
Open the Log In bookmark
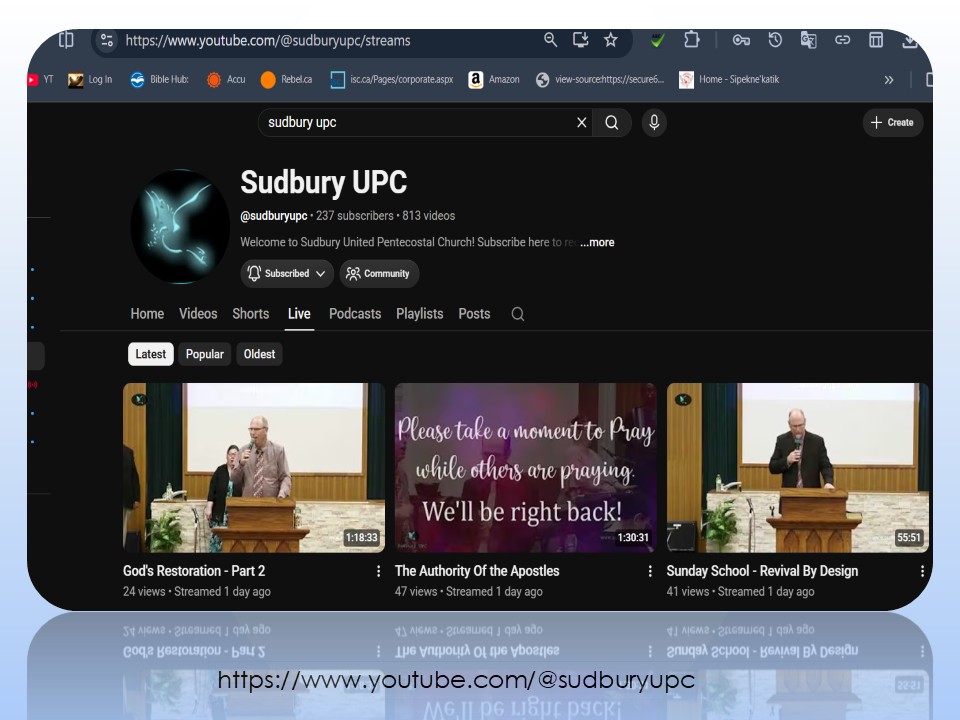pyautogui.click(x=90, y=80)
